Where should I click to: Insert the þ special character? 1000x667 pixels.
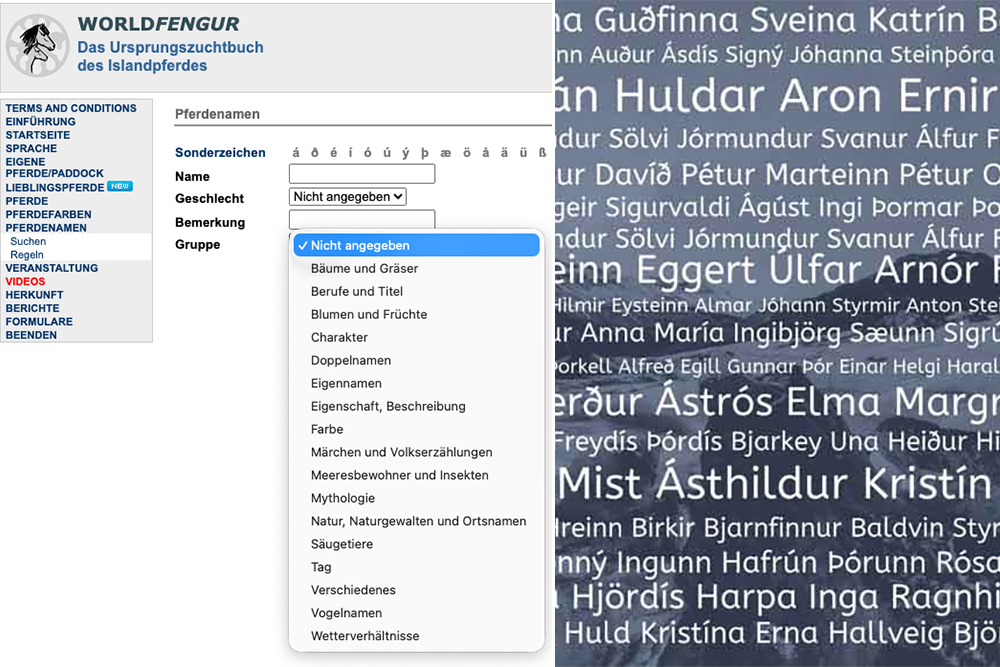424,153
